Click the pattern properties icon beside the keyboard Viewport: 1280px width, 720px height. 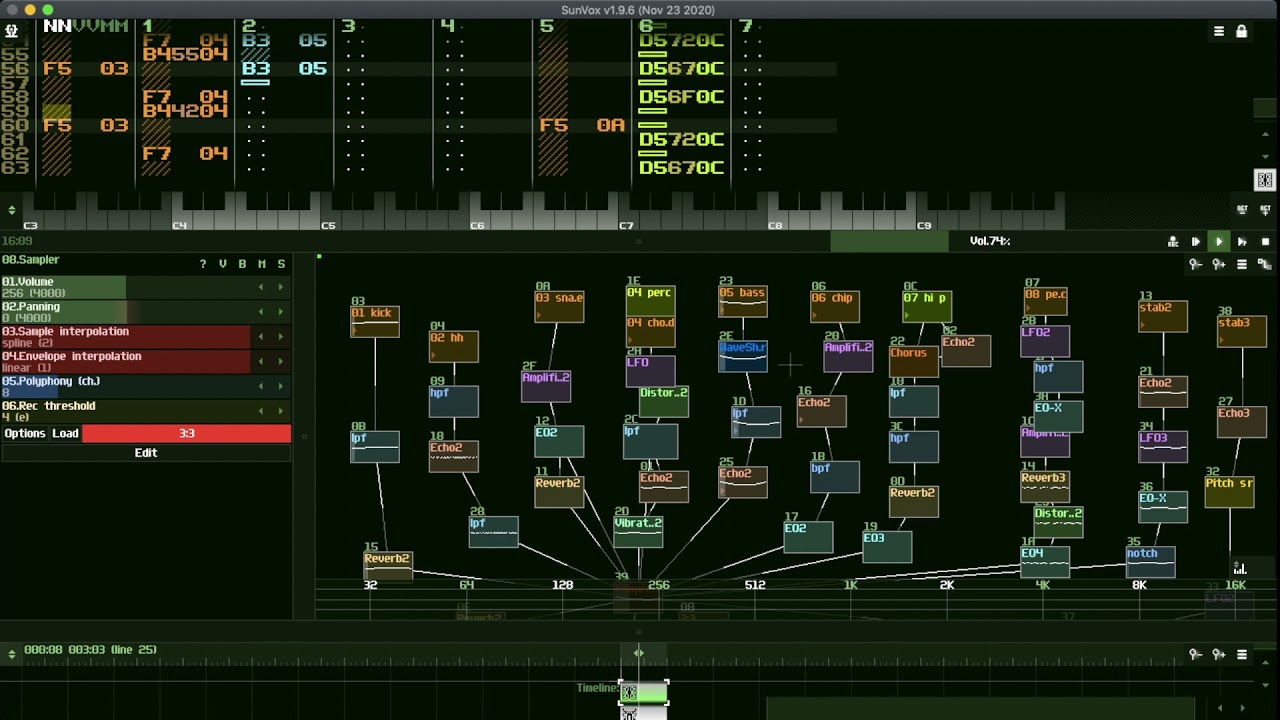click(1265, 180)
